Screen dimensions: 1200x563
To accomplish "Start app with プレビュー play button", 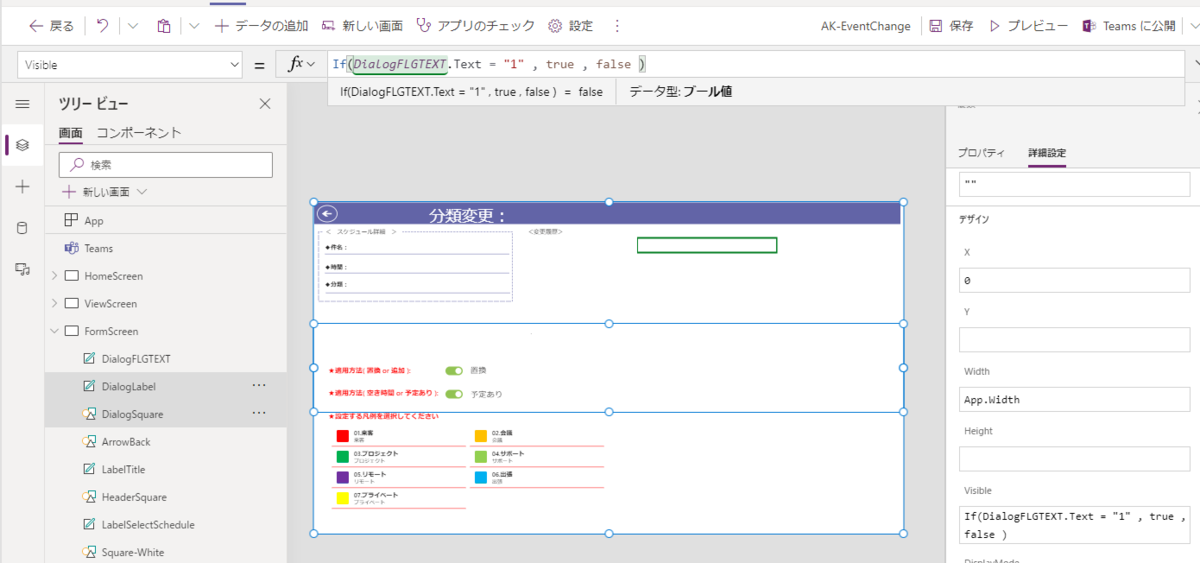I will point(1028,26).
